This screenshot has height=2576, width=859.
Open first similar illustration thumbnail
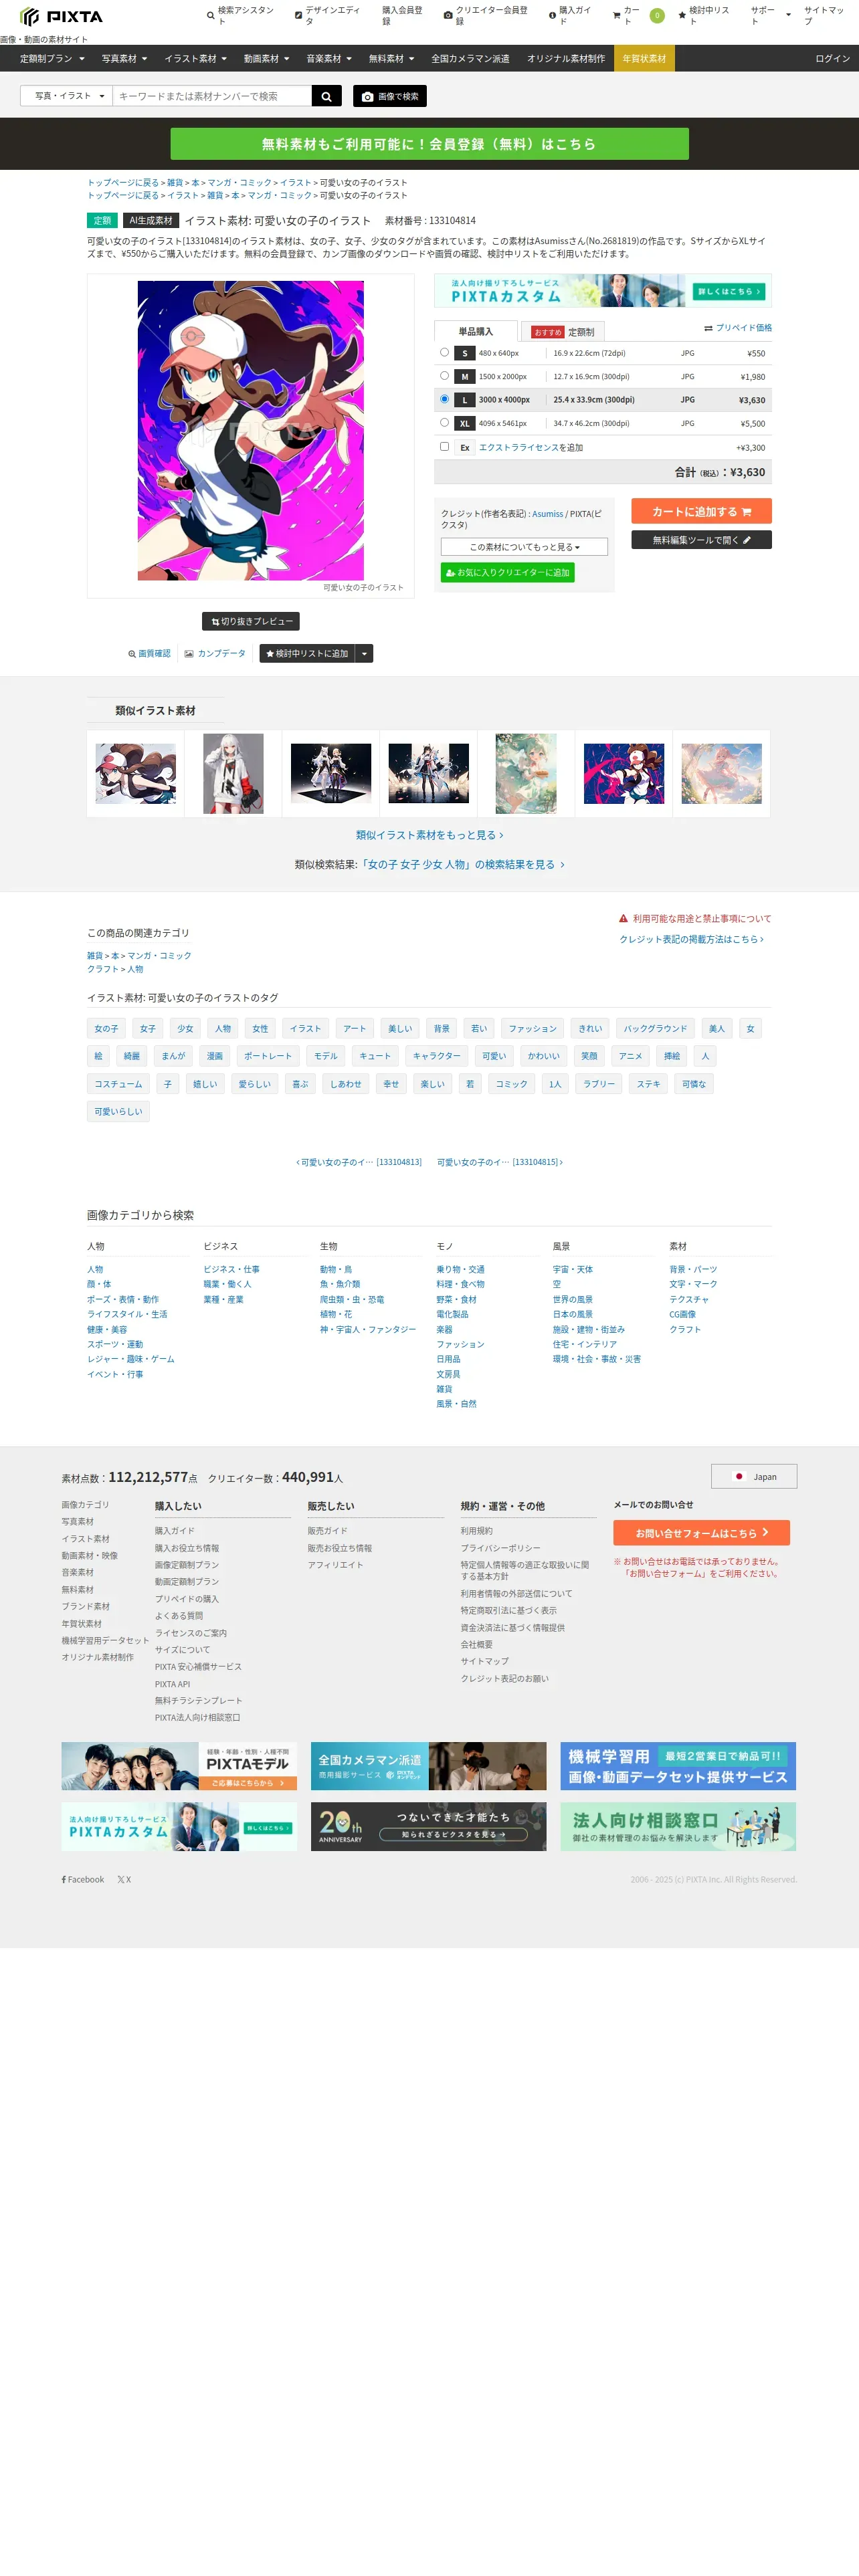(136, 773)
